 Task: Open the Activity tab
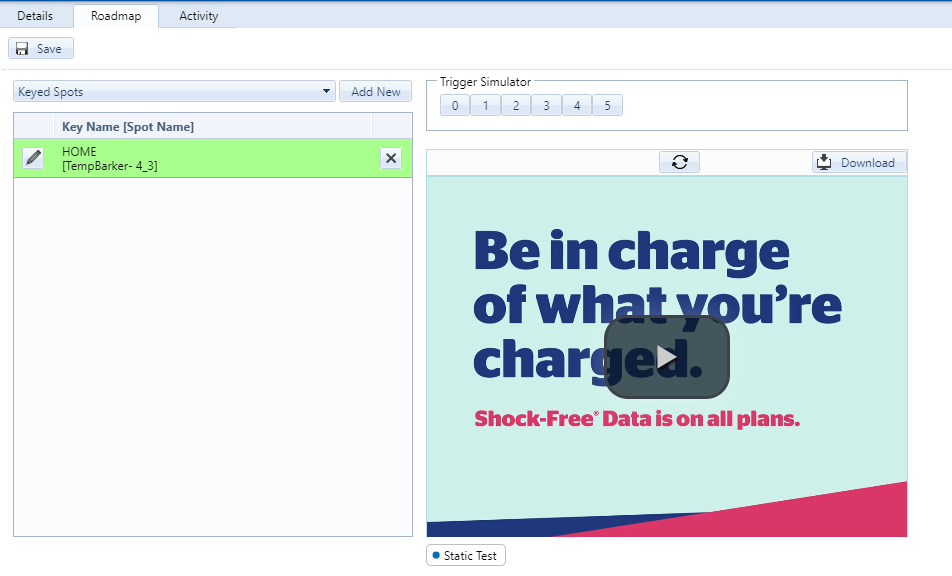point(198,16)
